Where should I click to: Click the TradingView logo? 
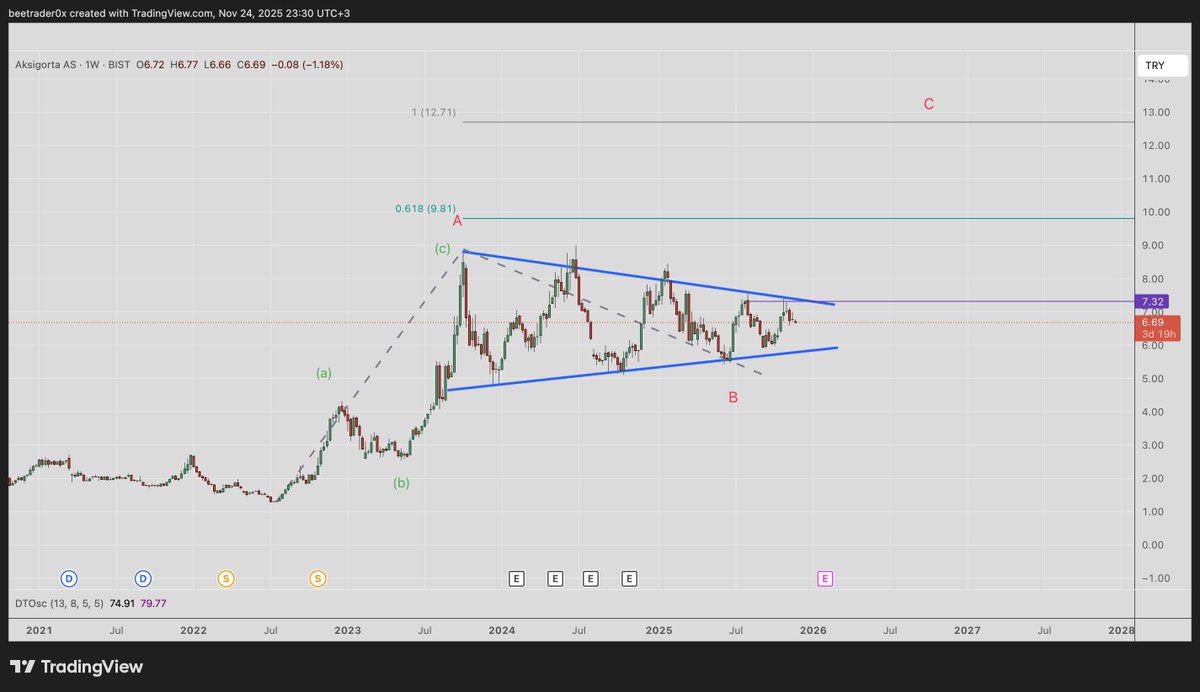coord(77,667)
